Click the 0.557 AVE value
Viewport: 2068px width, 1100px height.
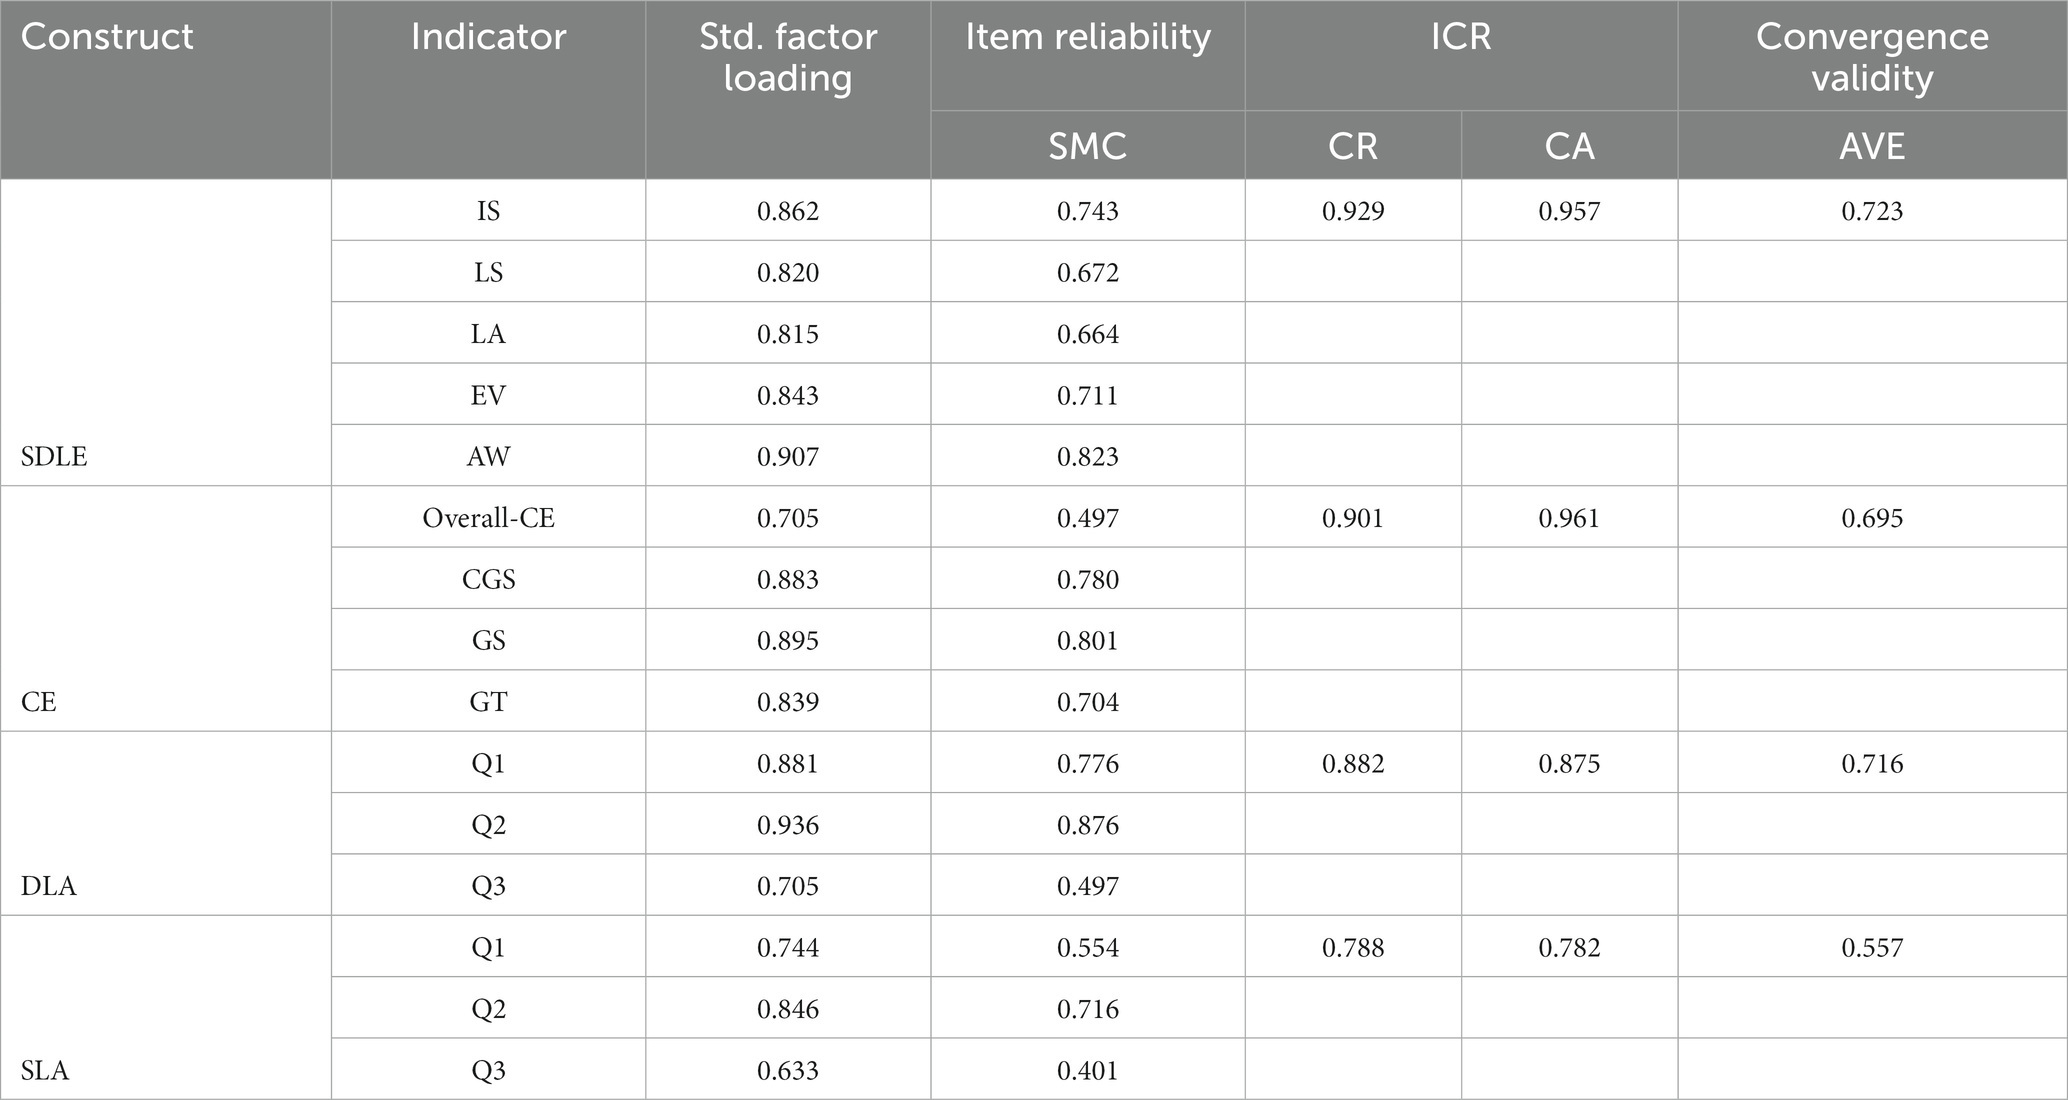pos(1872,947)
